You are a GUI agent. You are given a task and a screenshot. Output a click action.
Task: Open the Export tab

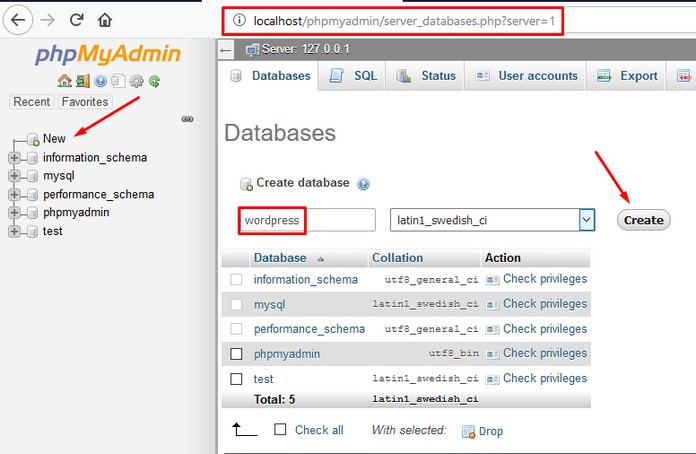(626, 76)
